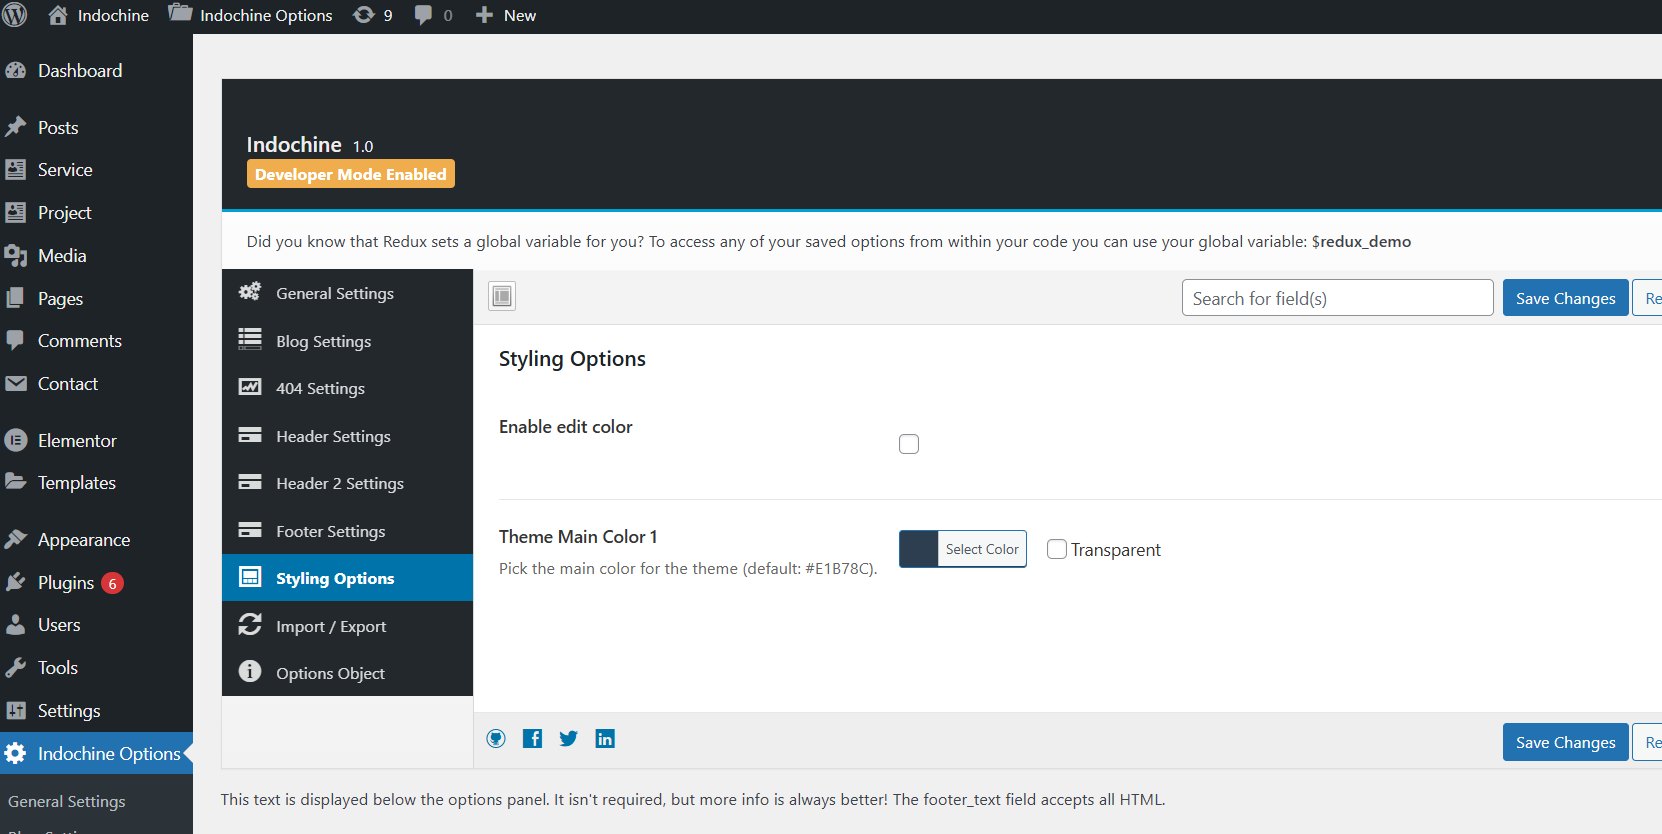
Task: Focus the Search for field(s) input
Action: (1337, 298)
